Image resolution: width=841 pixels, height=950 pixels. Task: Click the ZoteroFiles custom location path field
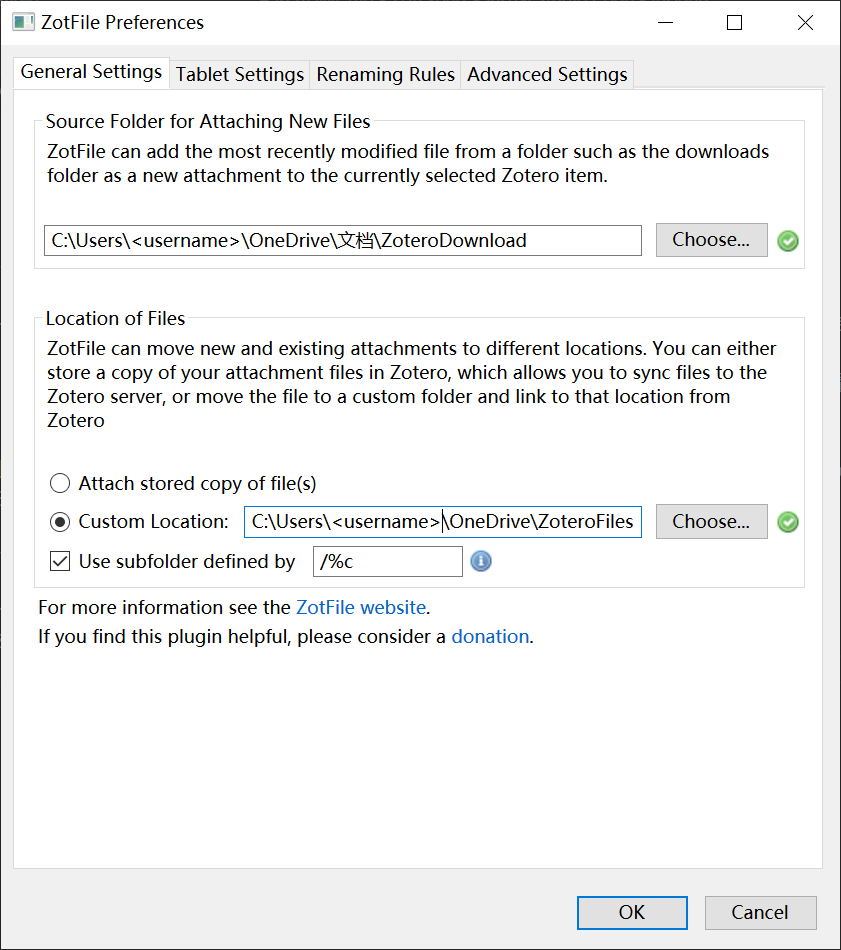pyautogui.click(x=443, y=522)
